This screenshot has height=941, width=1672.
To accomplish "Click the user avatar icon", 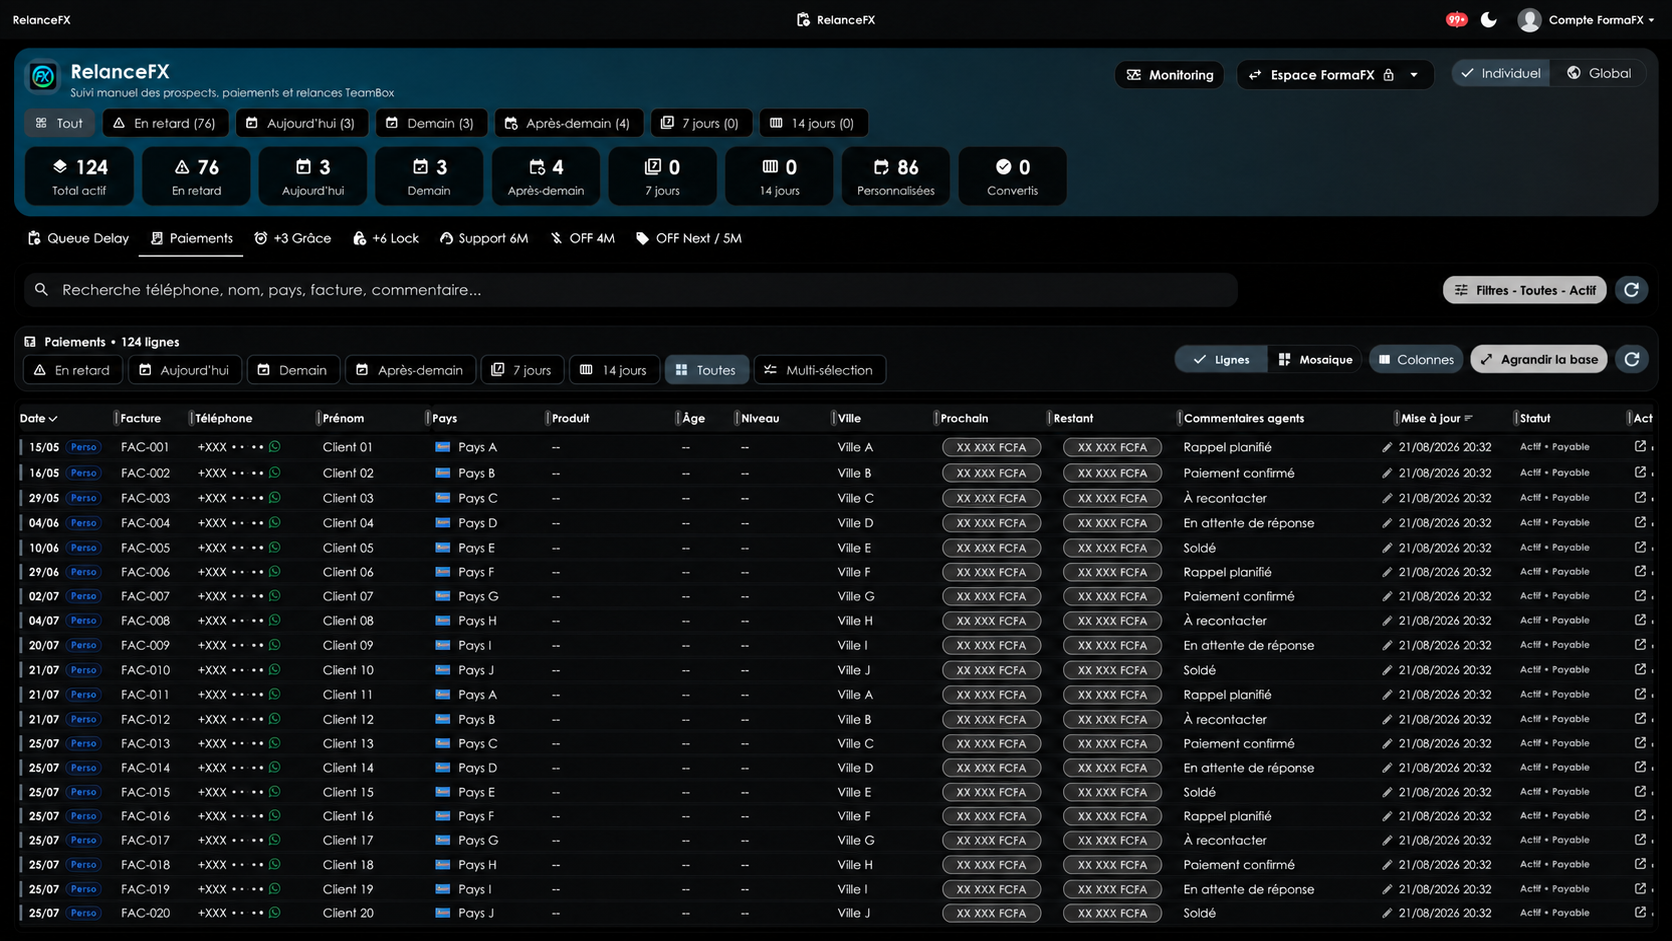I will pos(1529,19).
